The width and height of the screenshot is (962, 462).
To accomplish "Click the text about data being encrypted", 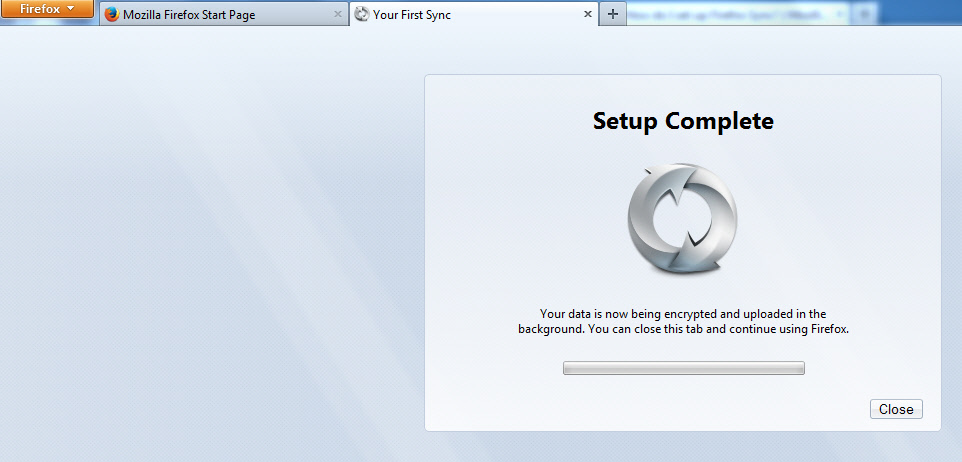I will (683, 321).
